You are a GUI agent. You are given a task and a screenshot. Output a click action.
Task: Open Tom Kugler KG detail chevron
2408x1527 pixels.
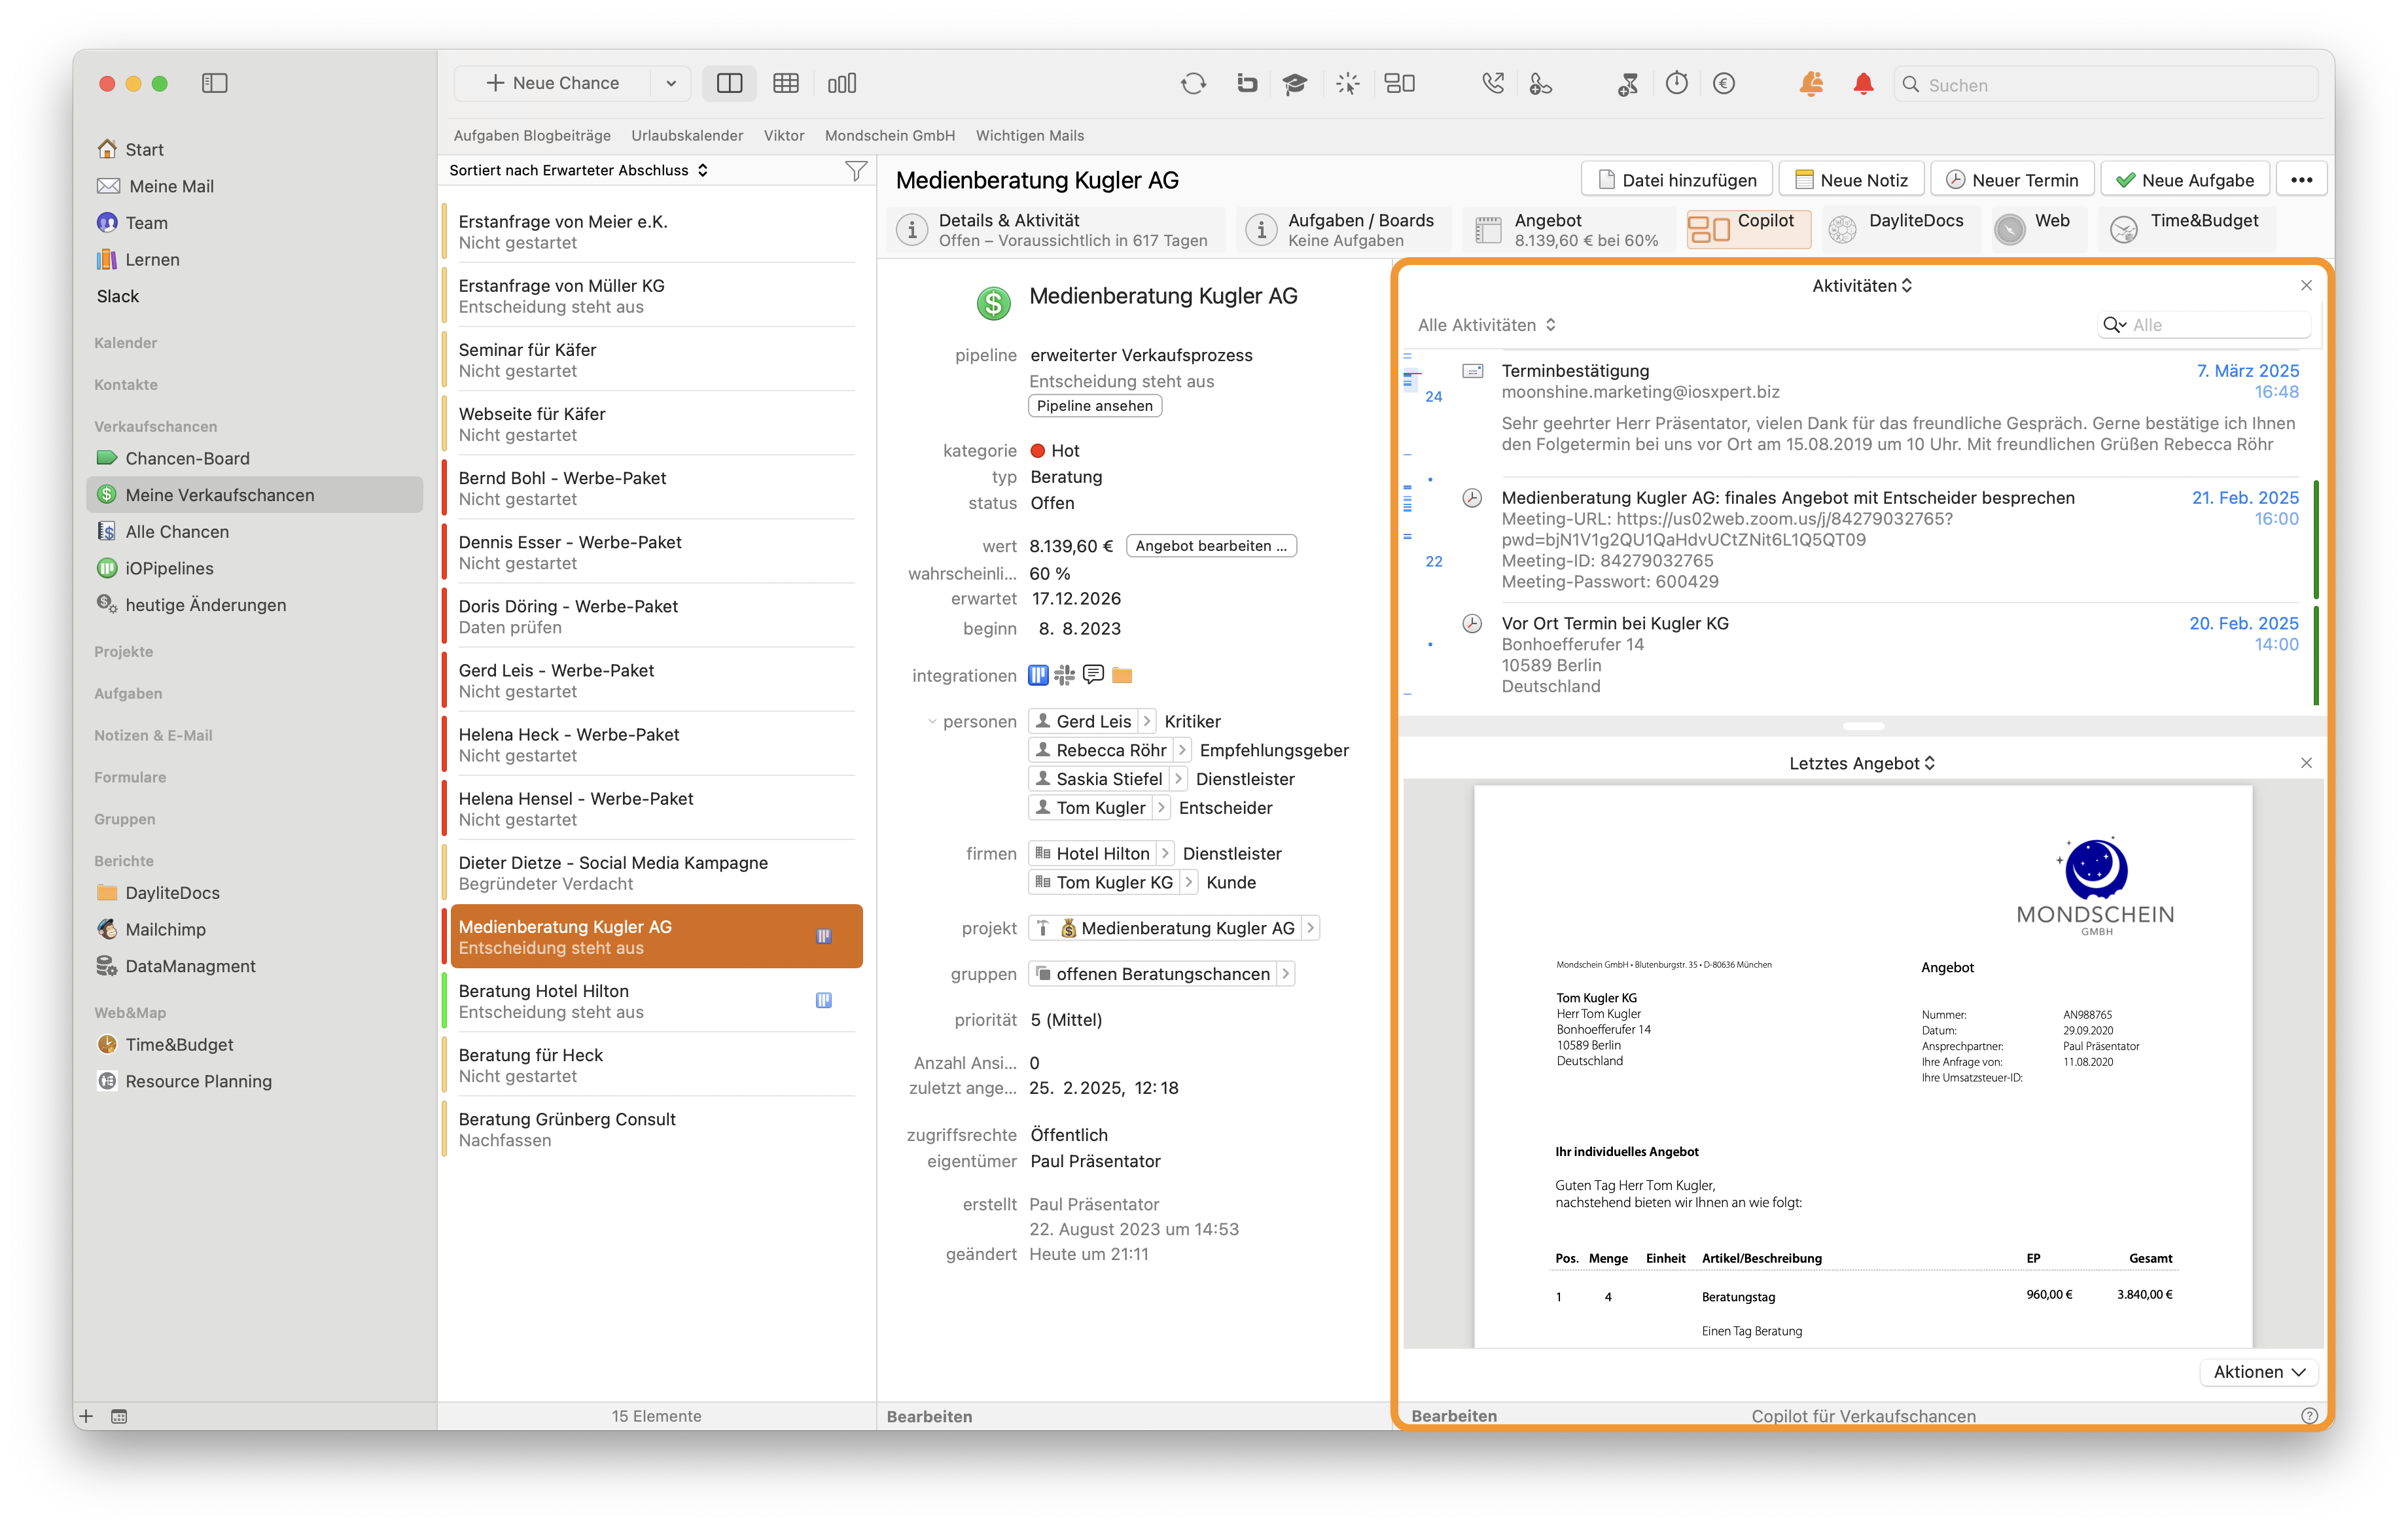point(1189,882)
